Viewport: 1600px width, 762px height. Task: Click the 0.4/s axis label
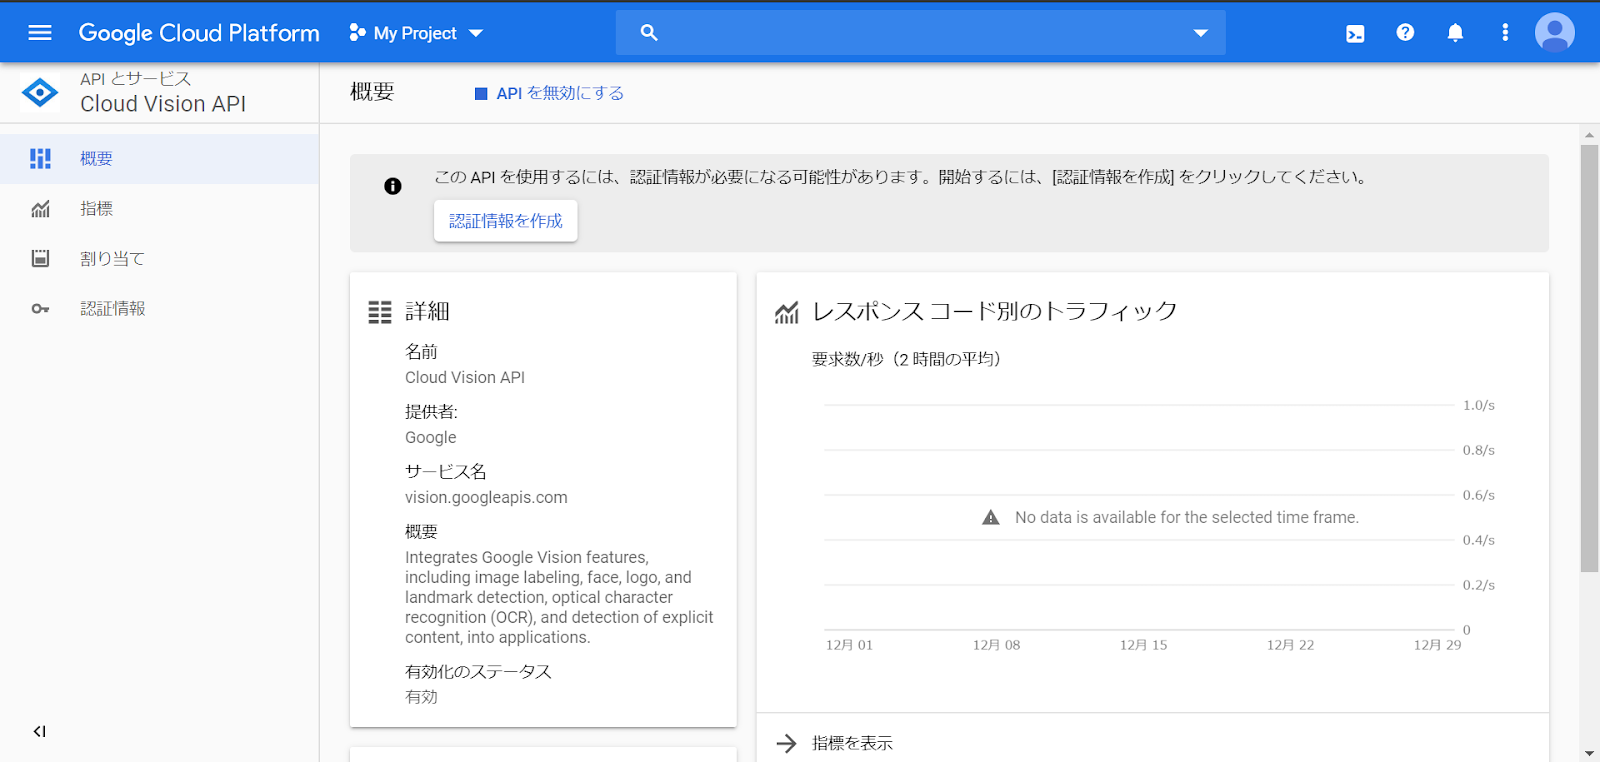click(1479, 540)
